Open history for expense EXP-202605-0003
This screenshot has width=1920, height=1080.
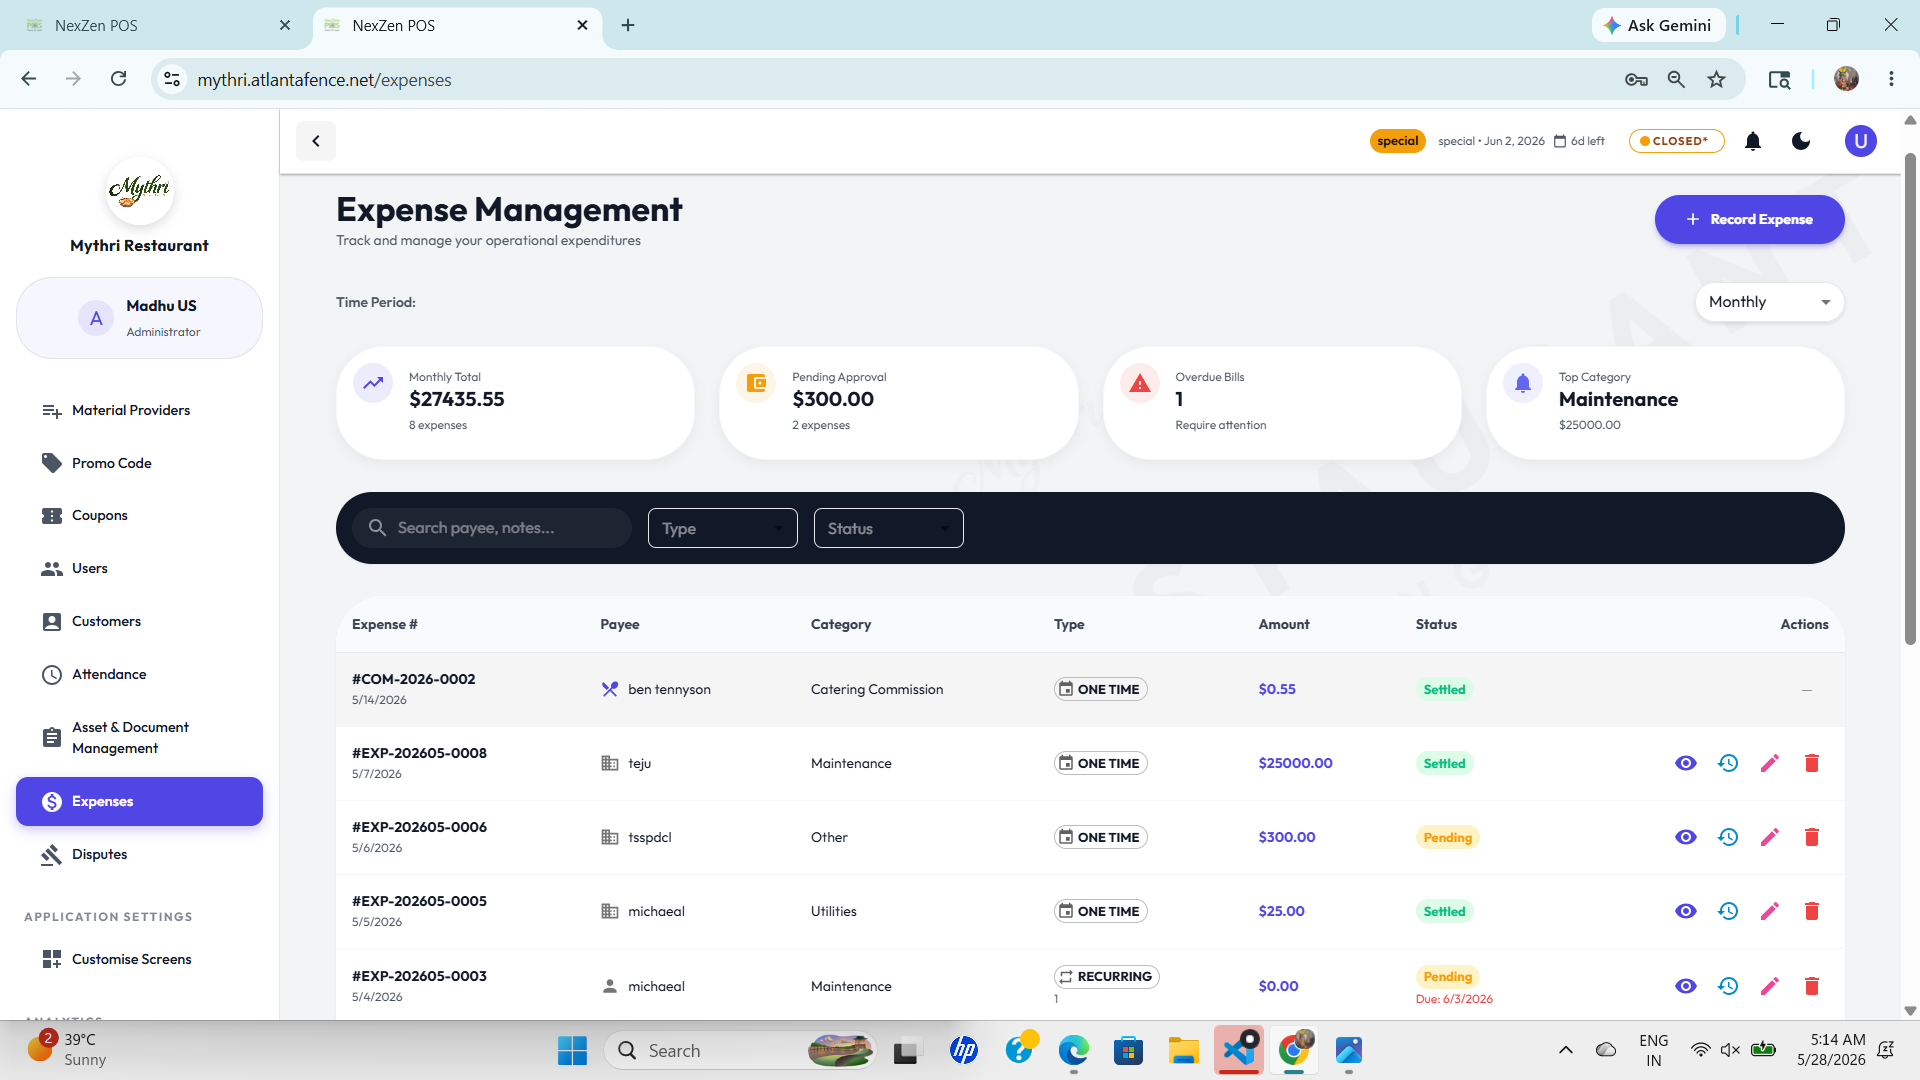1728,986
